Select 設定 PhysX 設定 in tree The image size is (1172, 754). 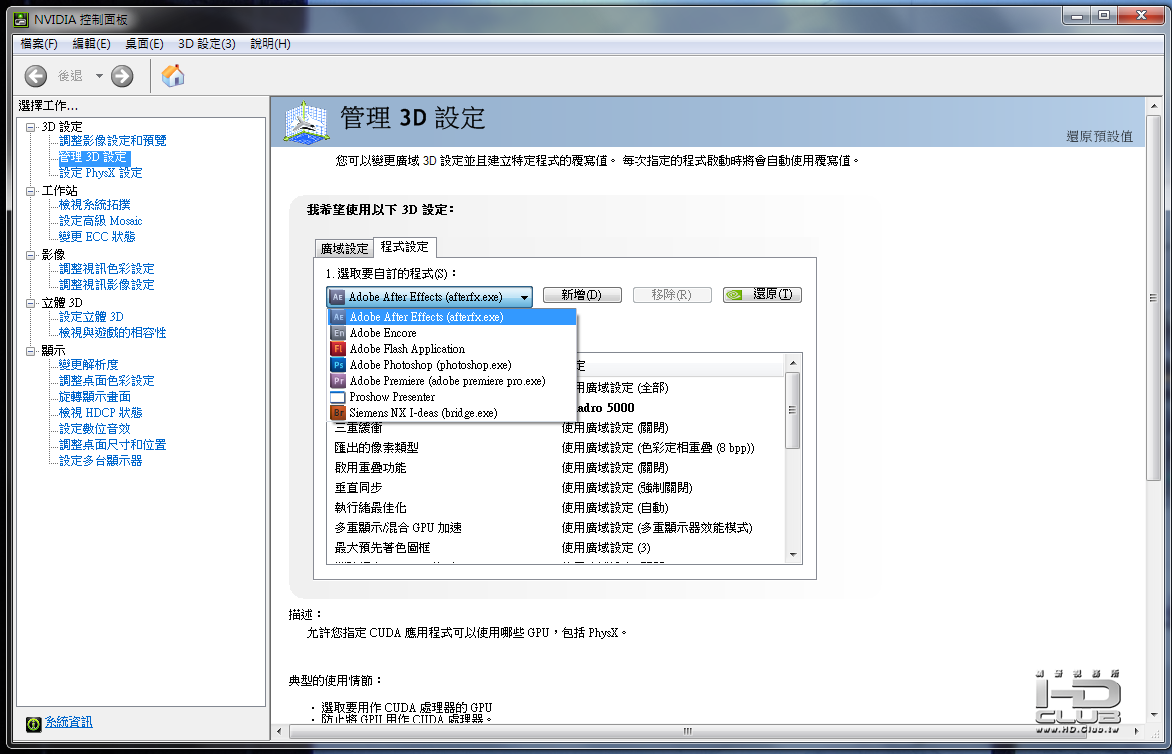[x=101, y=173]
